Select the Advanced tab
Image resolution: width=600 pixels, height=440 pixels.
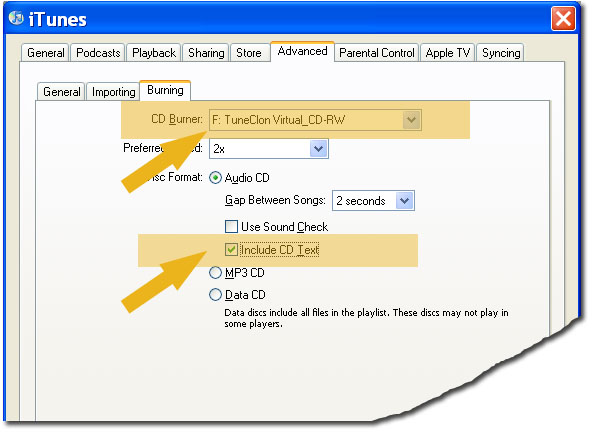click(x=302, y=51)
